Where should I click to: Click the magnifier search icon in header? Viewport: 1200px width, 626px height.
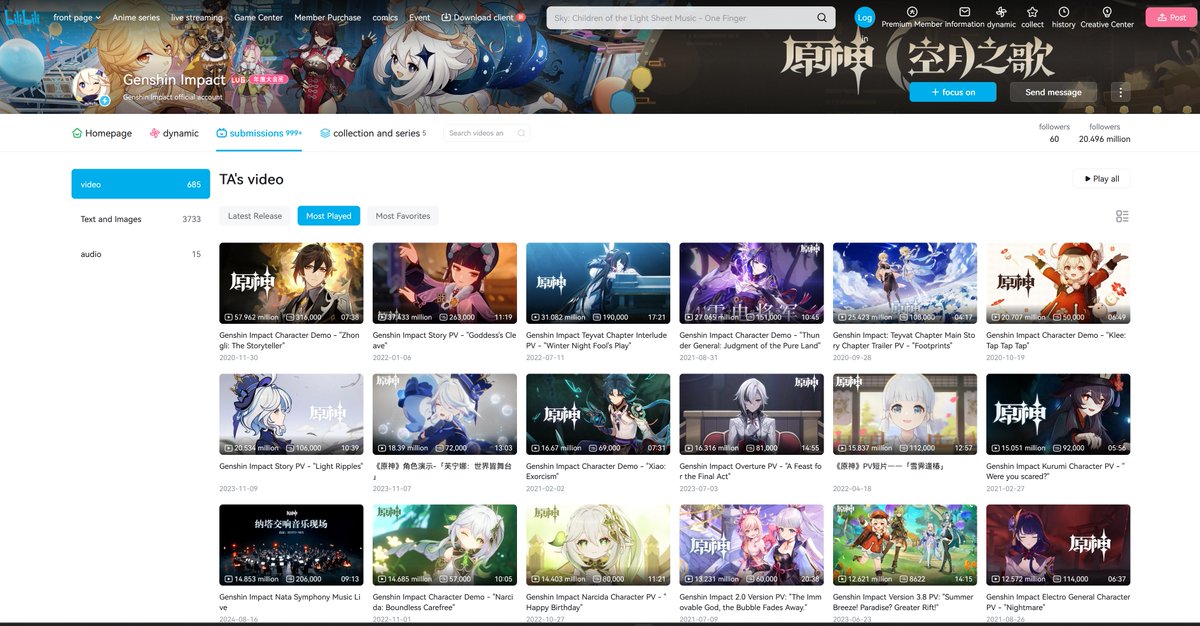(822, 18)
